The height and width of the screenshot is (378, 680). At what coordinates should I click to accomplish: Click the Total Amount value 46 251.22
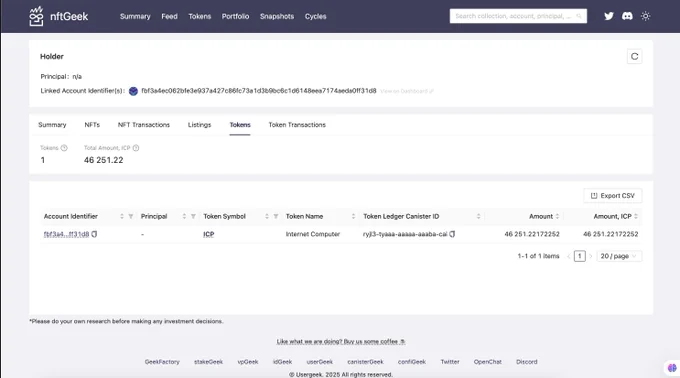click(104, 160)
